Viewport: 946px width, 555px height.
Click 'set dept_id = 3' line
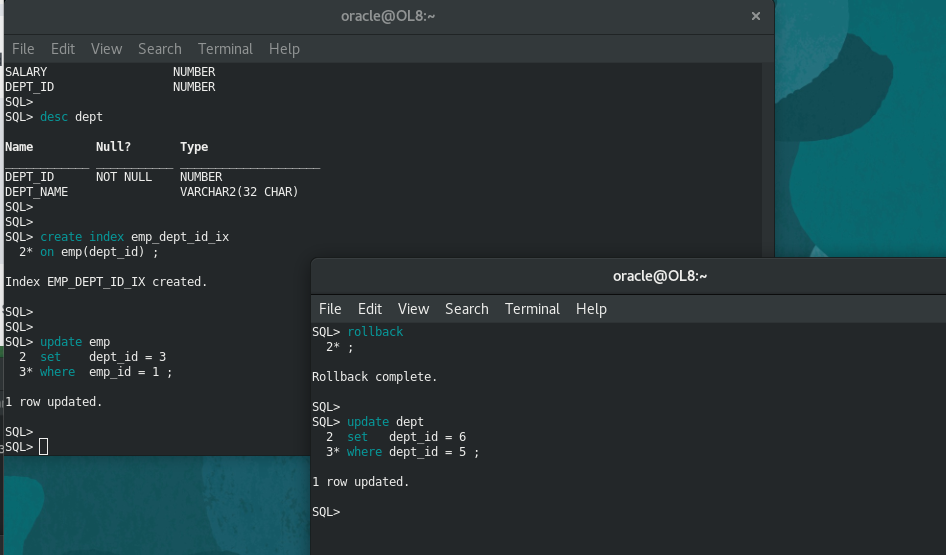coord(103,357)
